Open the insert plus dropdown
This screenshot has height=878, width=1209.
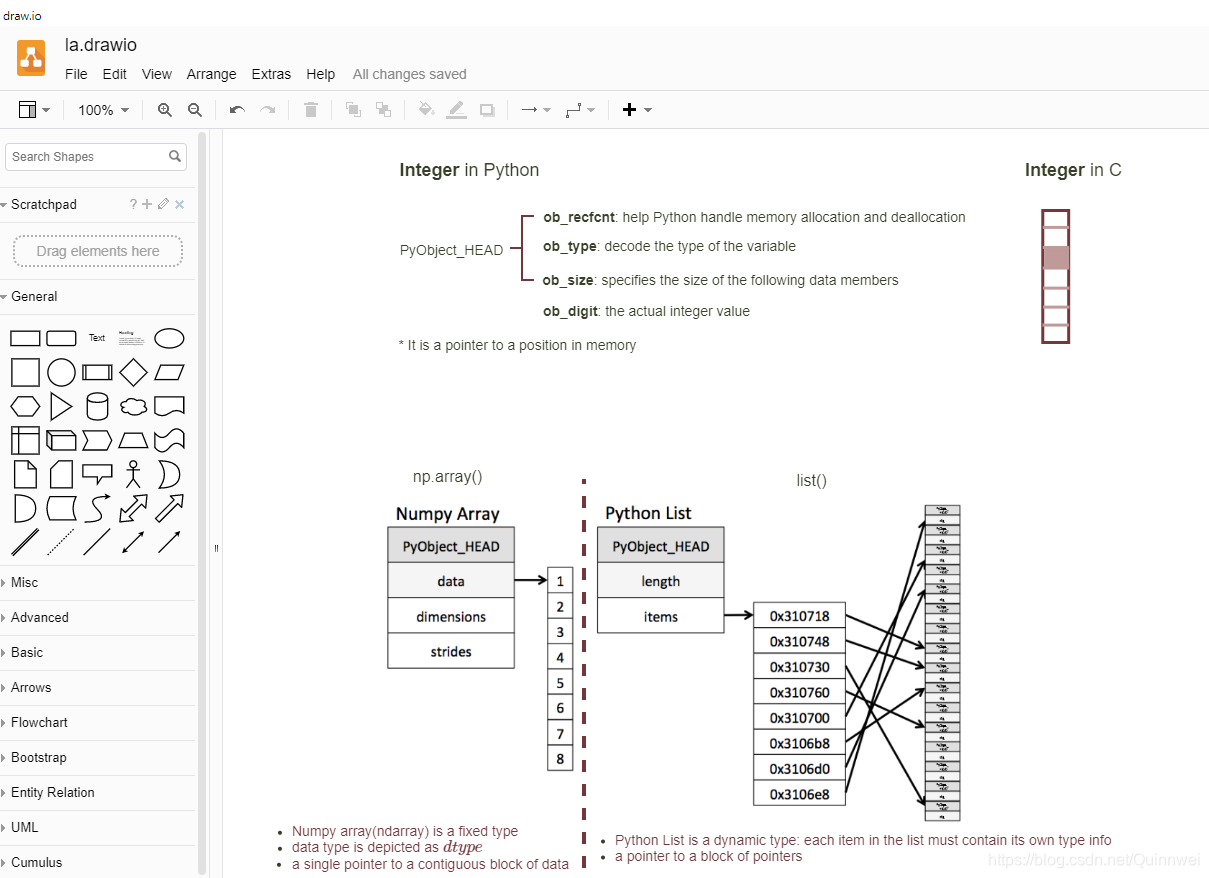pos(637,110)
